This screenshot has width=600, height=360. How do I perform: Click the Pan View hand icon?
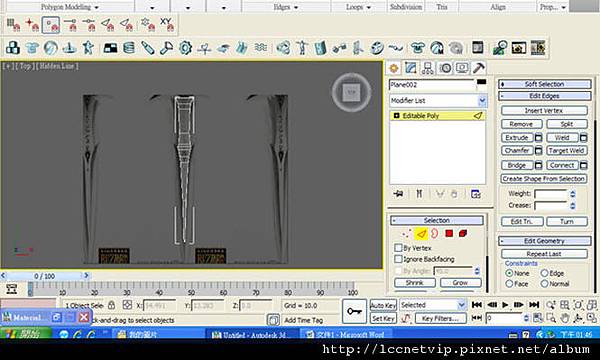tap(564, 318)
